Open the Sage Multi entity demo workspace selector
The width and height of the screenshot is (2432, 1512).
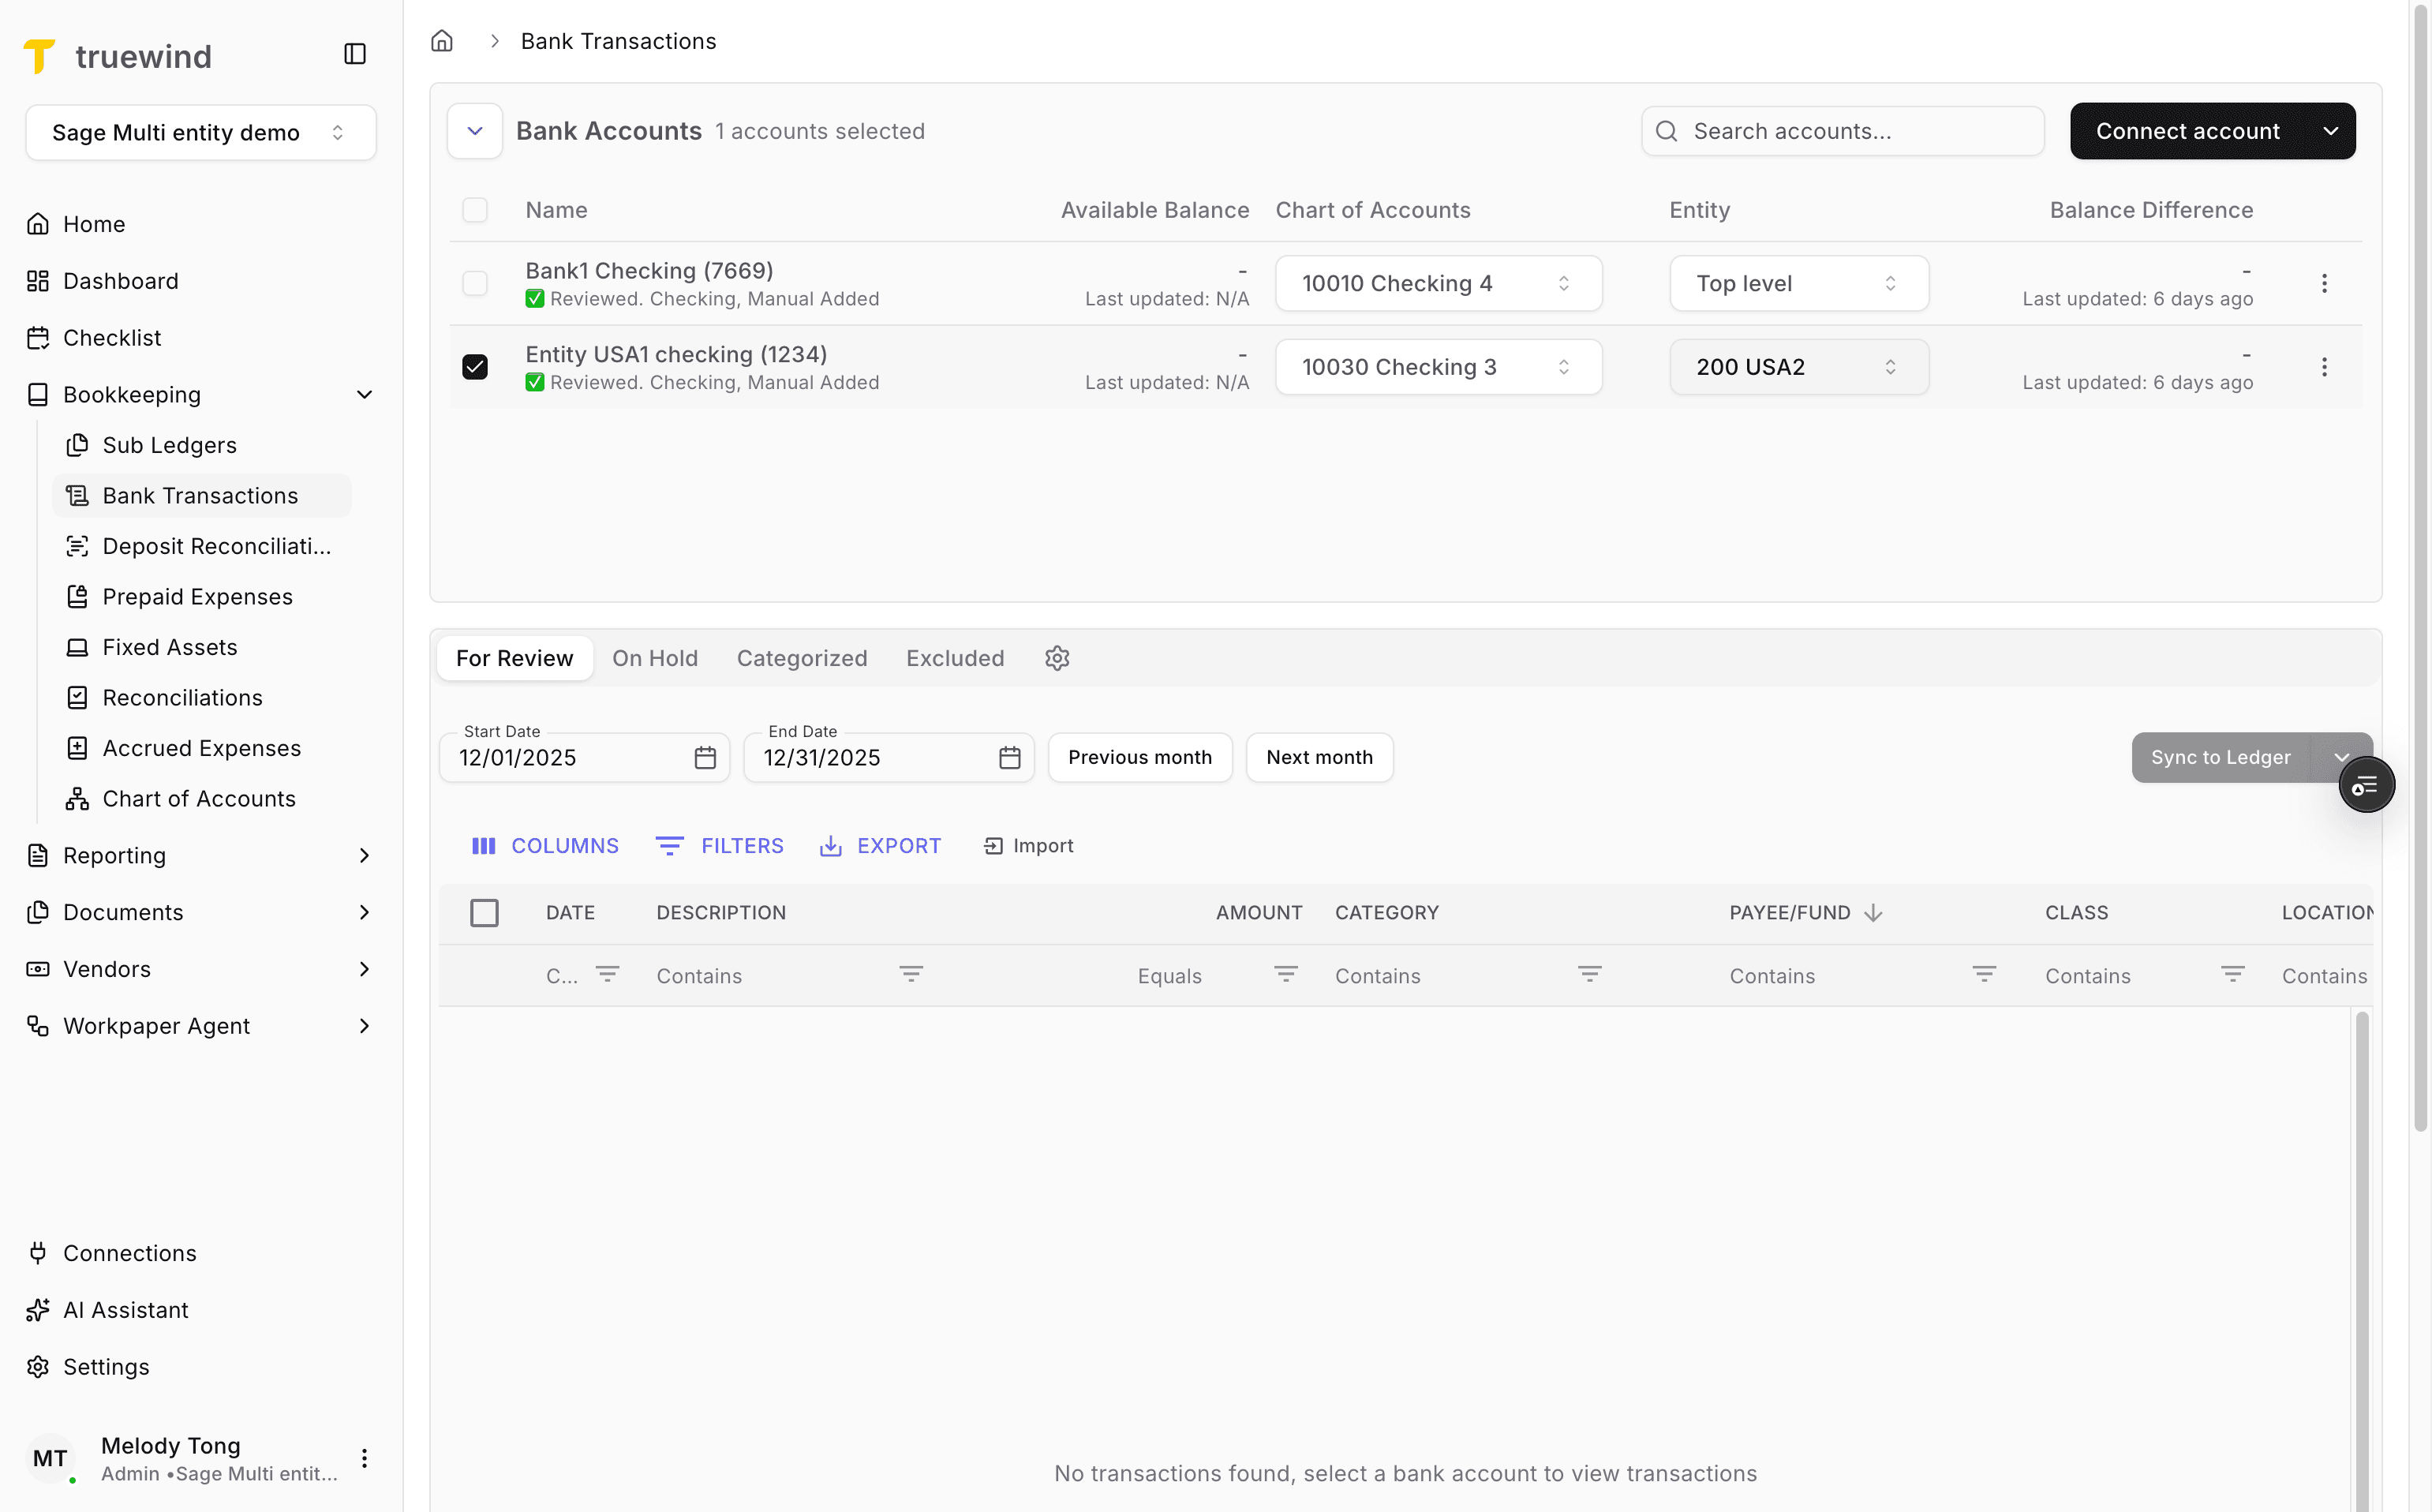click(x=200, y=132)
